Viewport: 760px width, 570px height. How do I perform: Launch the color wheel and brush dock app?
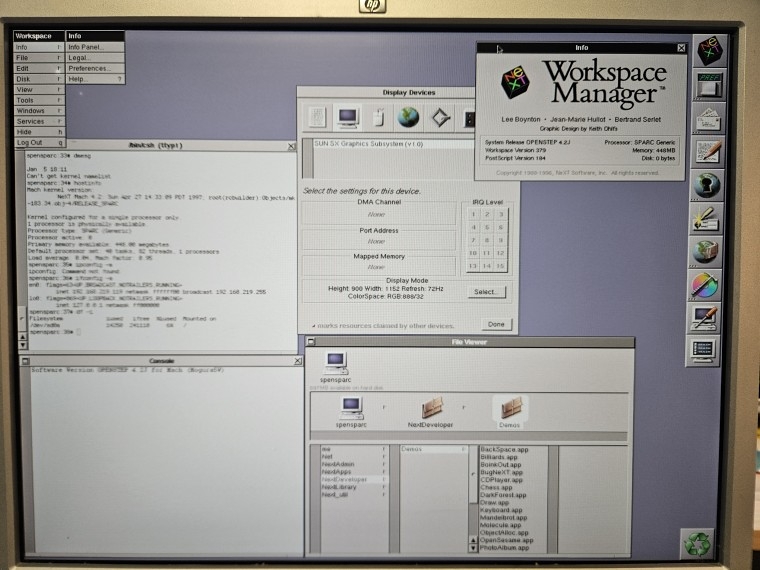click(704, 285)
